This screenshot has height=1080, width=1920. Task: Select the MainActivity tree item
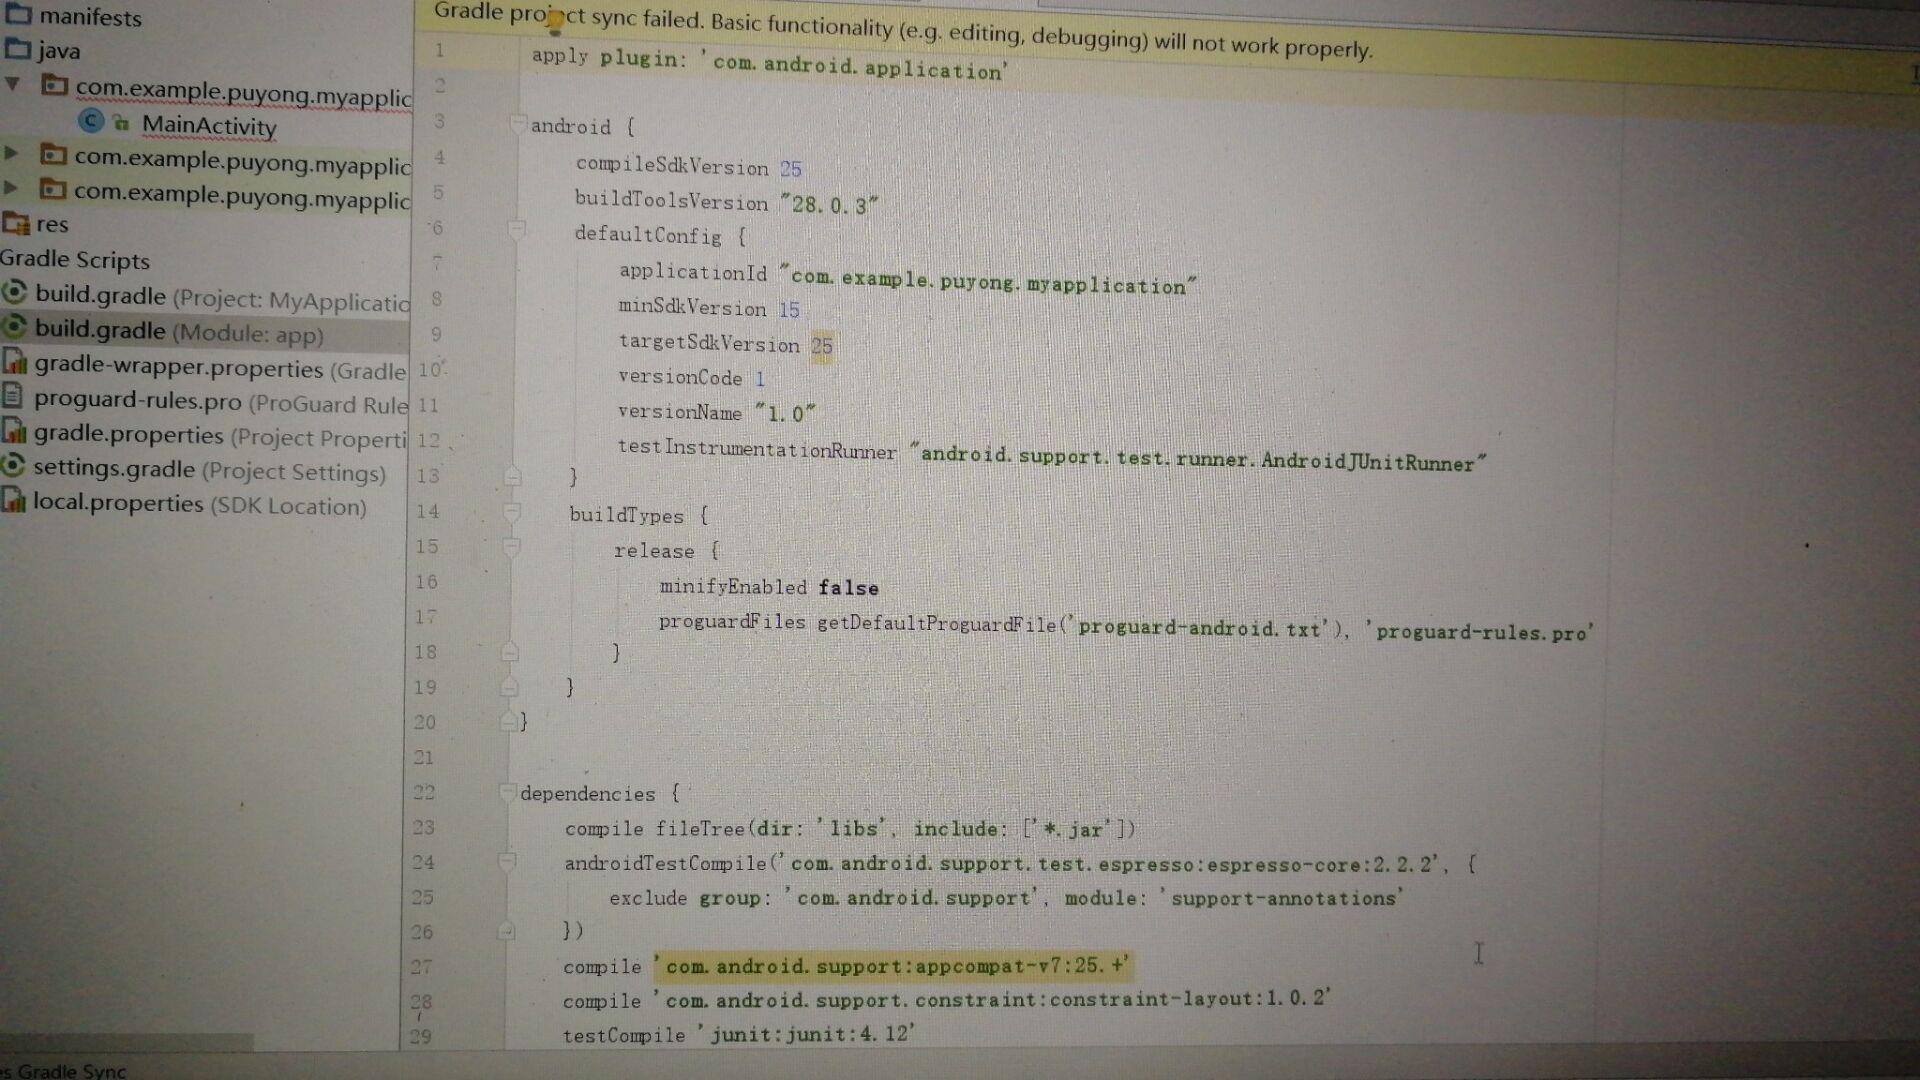(x=208, y=126)
